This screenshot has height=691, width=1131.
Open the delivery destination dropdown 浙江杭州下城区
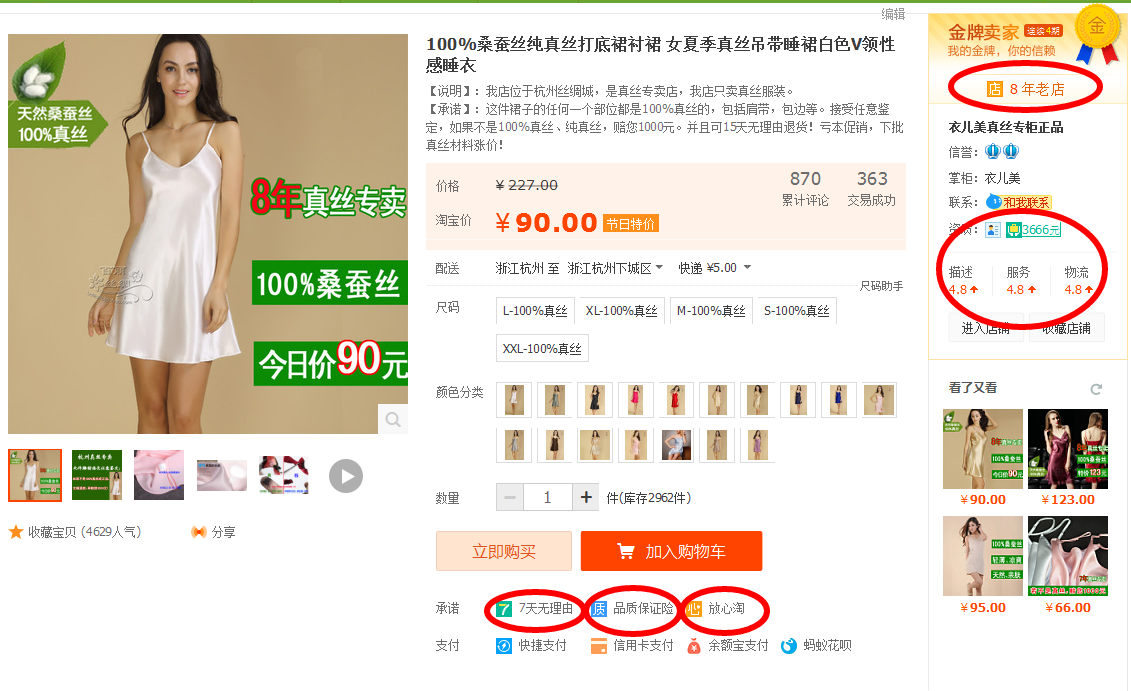pyautogui.click(x=615, y=268)
